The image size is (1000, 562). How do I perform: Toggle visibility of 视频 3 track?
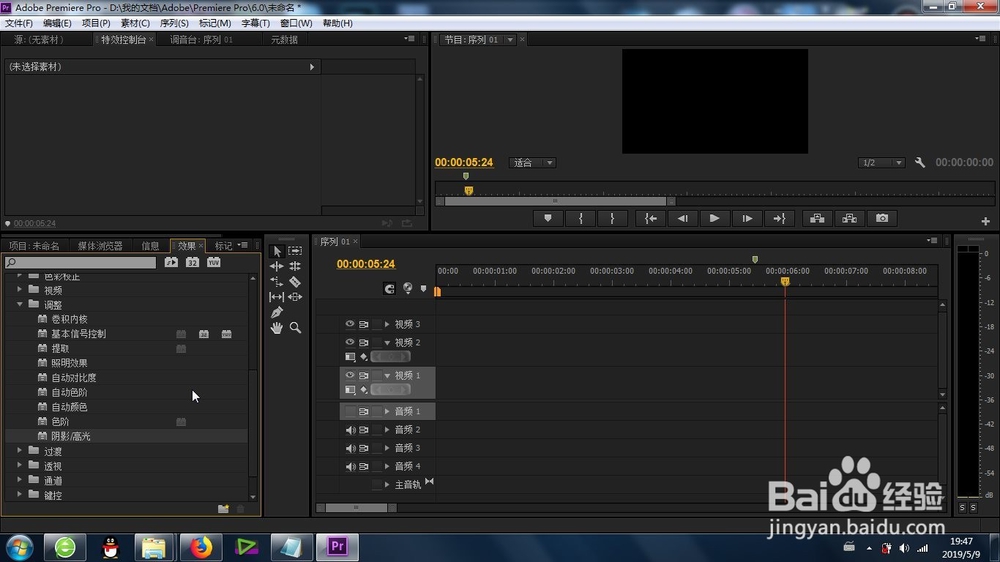349,324
